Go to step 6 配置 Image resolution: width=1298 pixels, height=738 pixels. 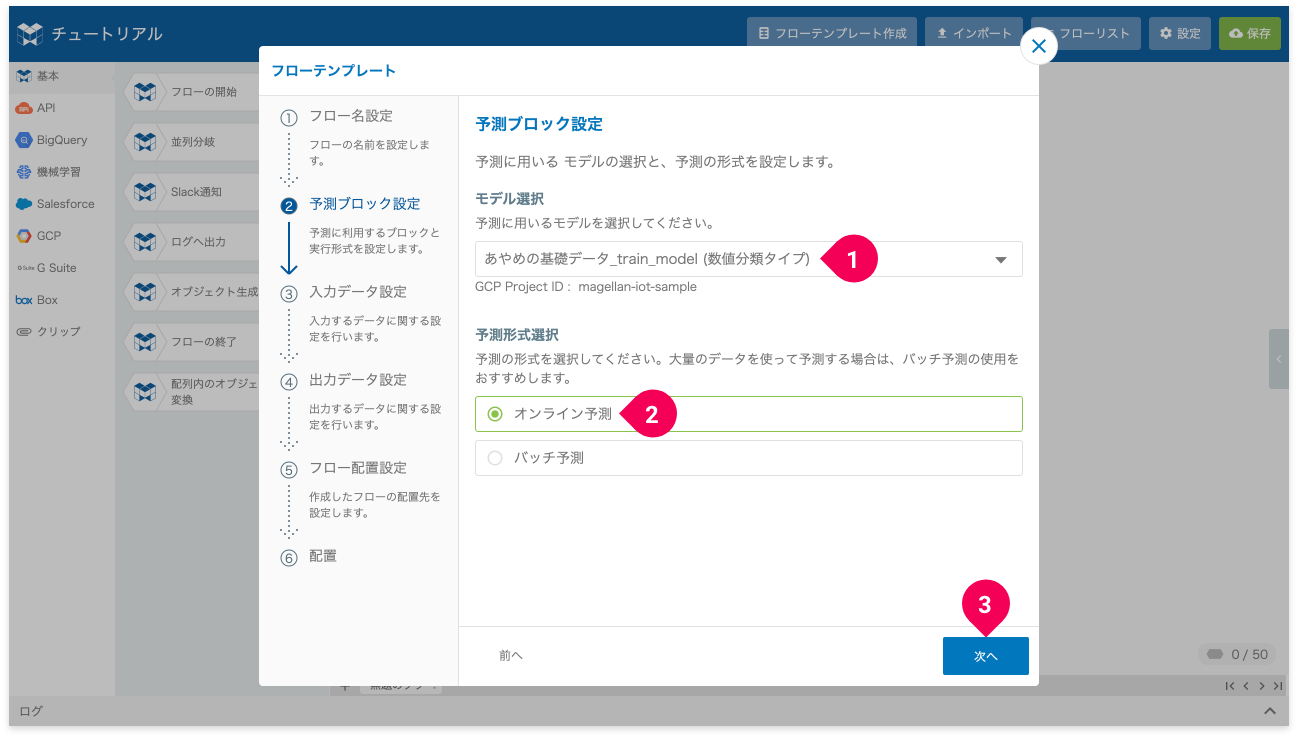323,556
